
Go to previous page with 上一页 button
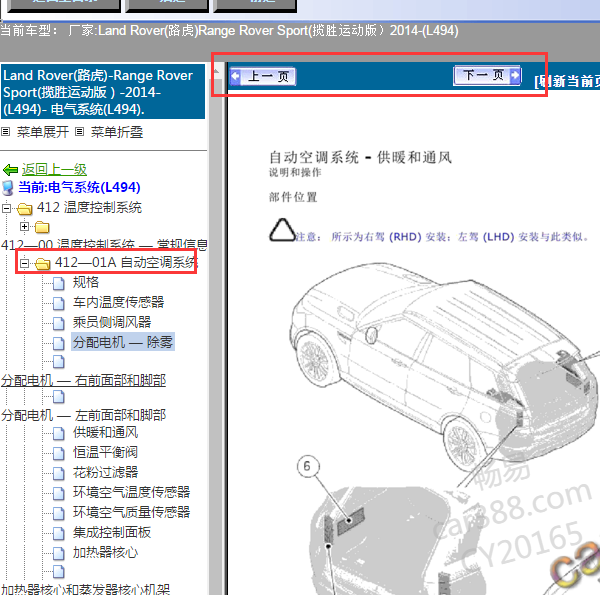263,77
